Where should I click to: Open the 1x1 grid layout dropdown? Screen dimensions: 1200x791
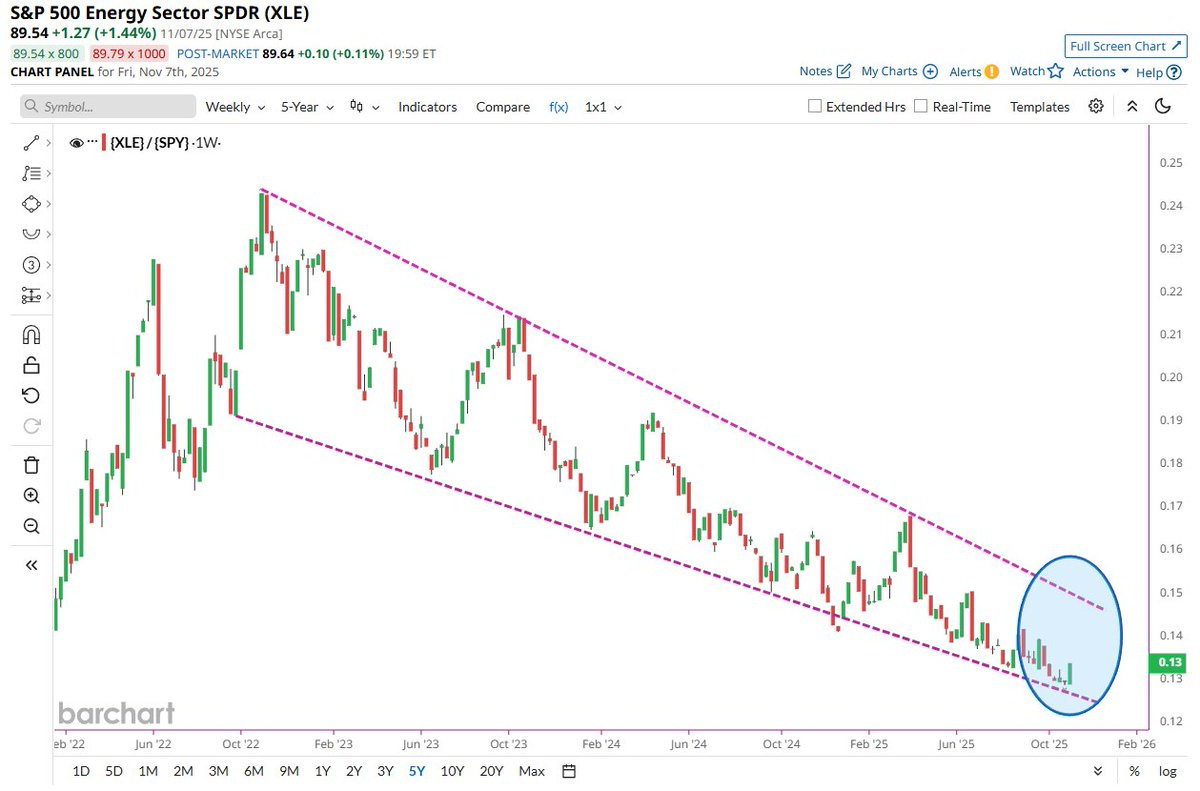pos(603,107)
